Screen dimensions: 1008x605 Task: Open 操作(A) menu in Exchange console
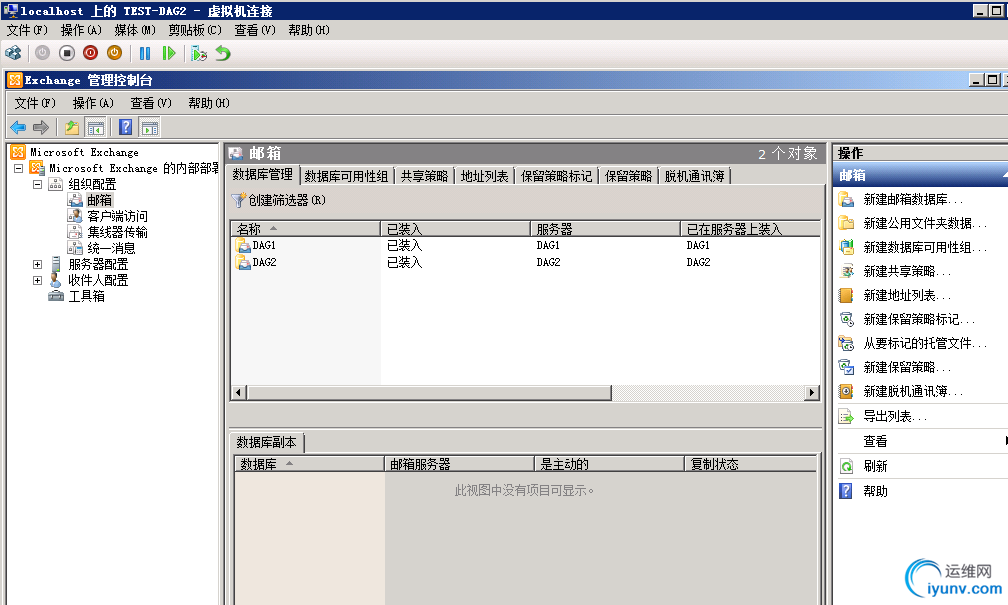coord(93,103)
